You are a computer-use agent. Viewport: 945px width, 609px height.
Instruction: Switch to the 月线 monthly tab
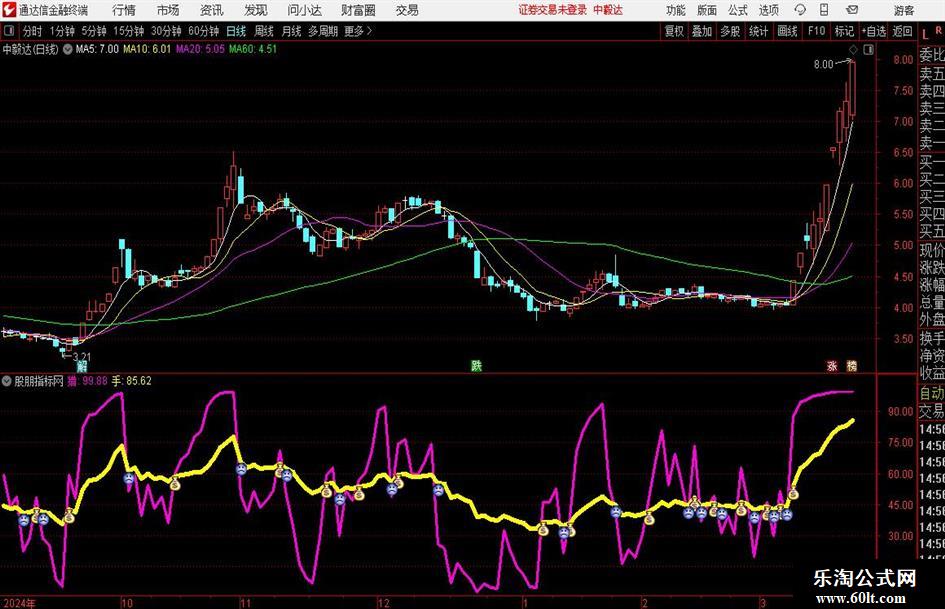(x=292, y=31)
